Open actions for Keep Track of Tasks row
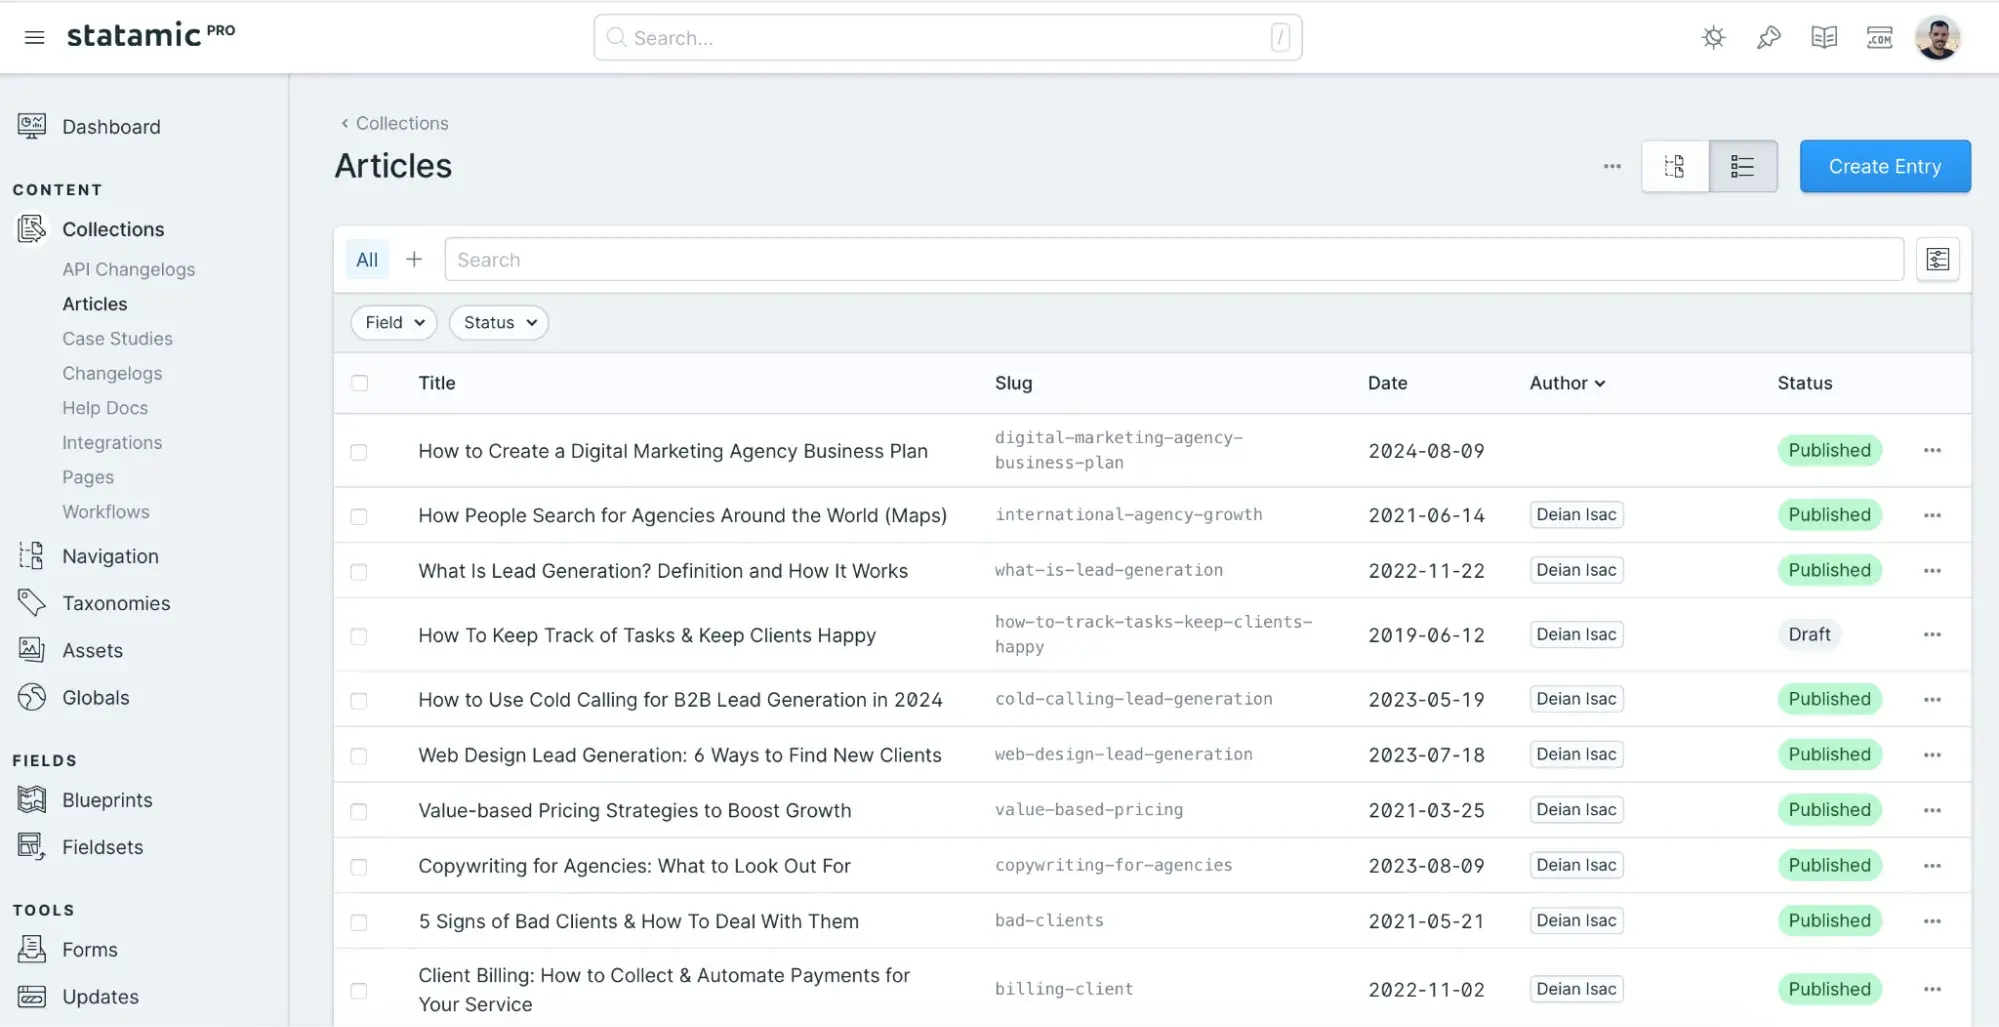This screenshot has height=1027, width=1999. point(1932,635)
